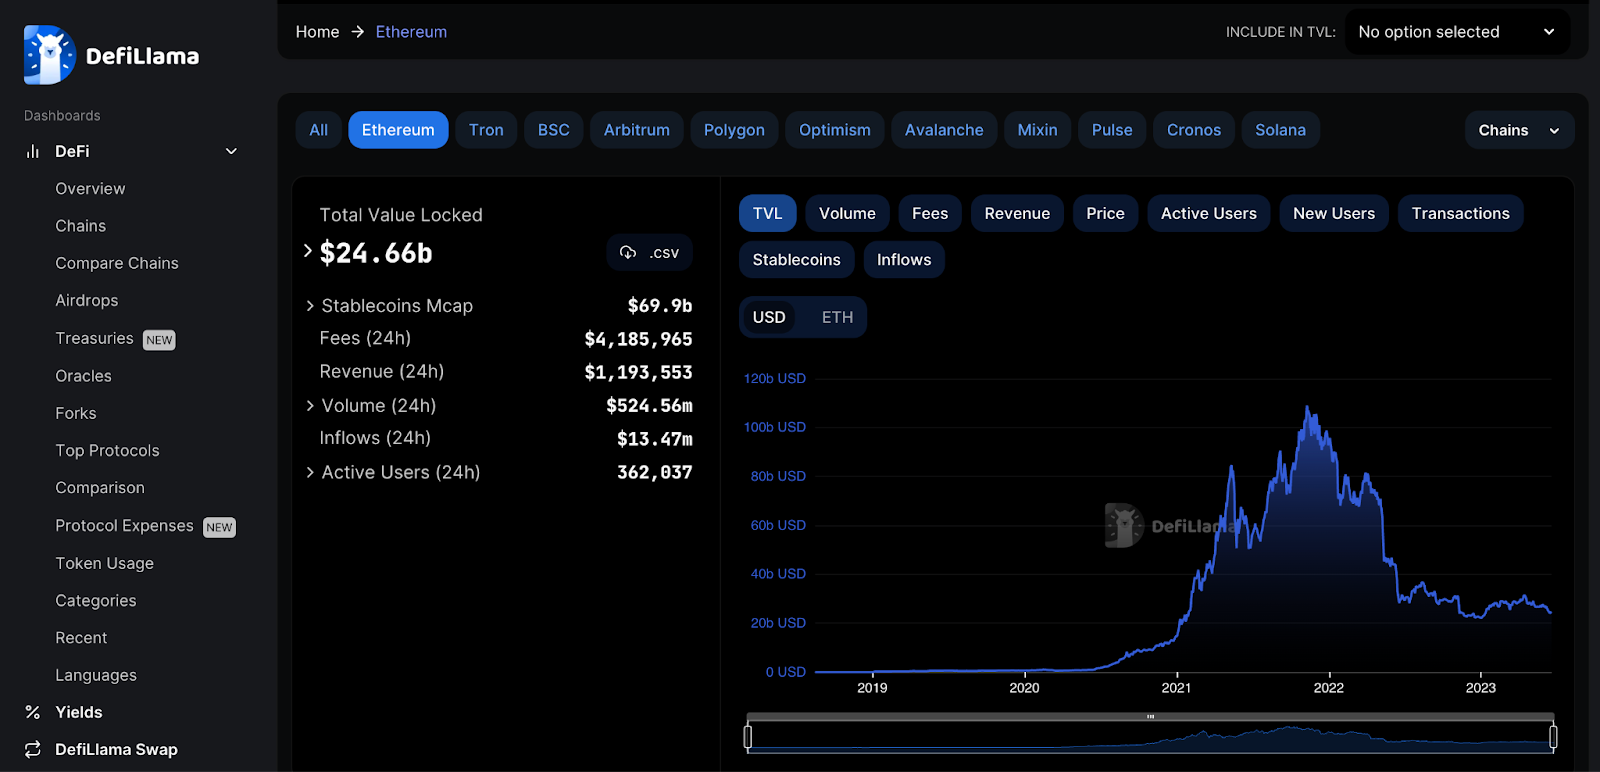
Task: Choose the Mixin chain tab
Action: coord(1037,130)
